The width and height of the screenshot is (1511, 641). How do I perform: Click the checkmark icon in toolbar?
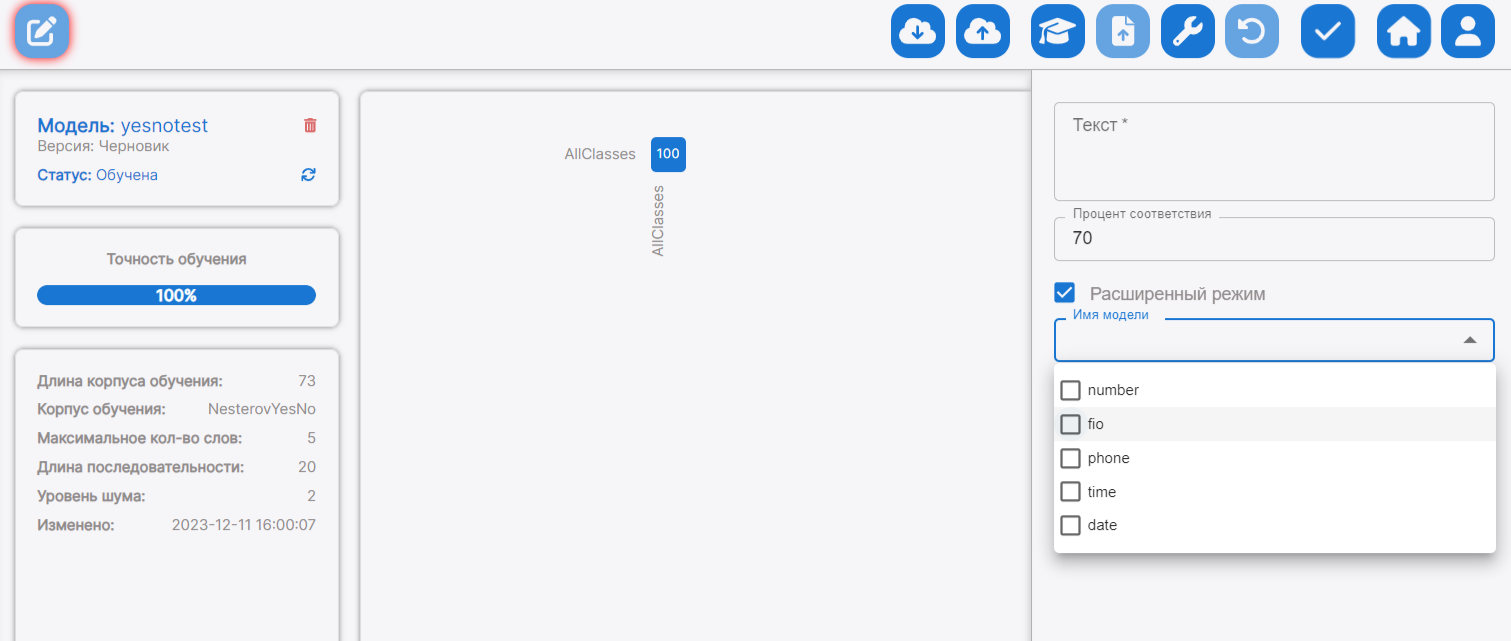coord(1327,32)
